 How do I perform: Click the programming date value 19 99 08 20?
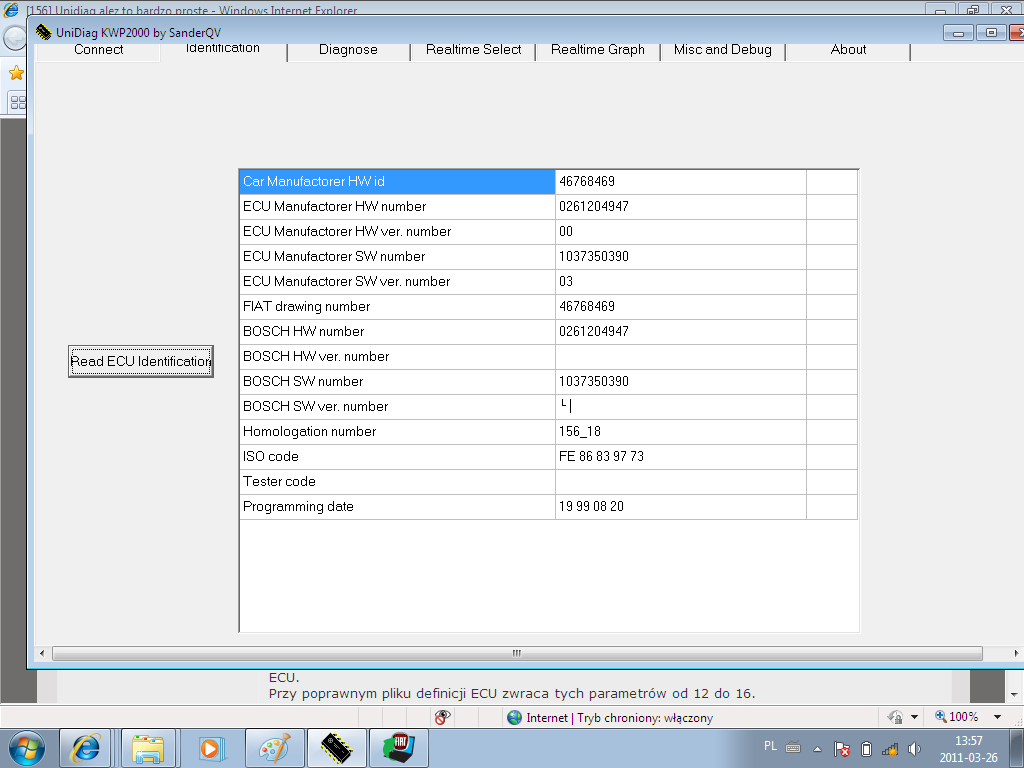[x=591, y=507]
